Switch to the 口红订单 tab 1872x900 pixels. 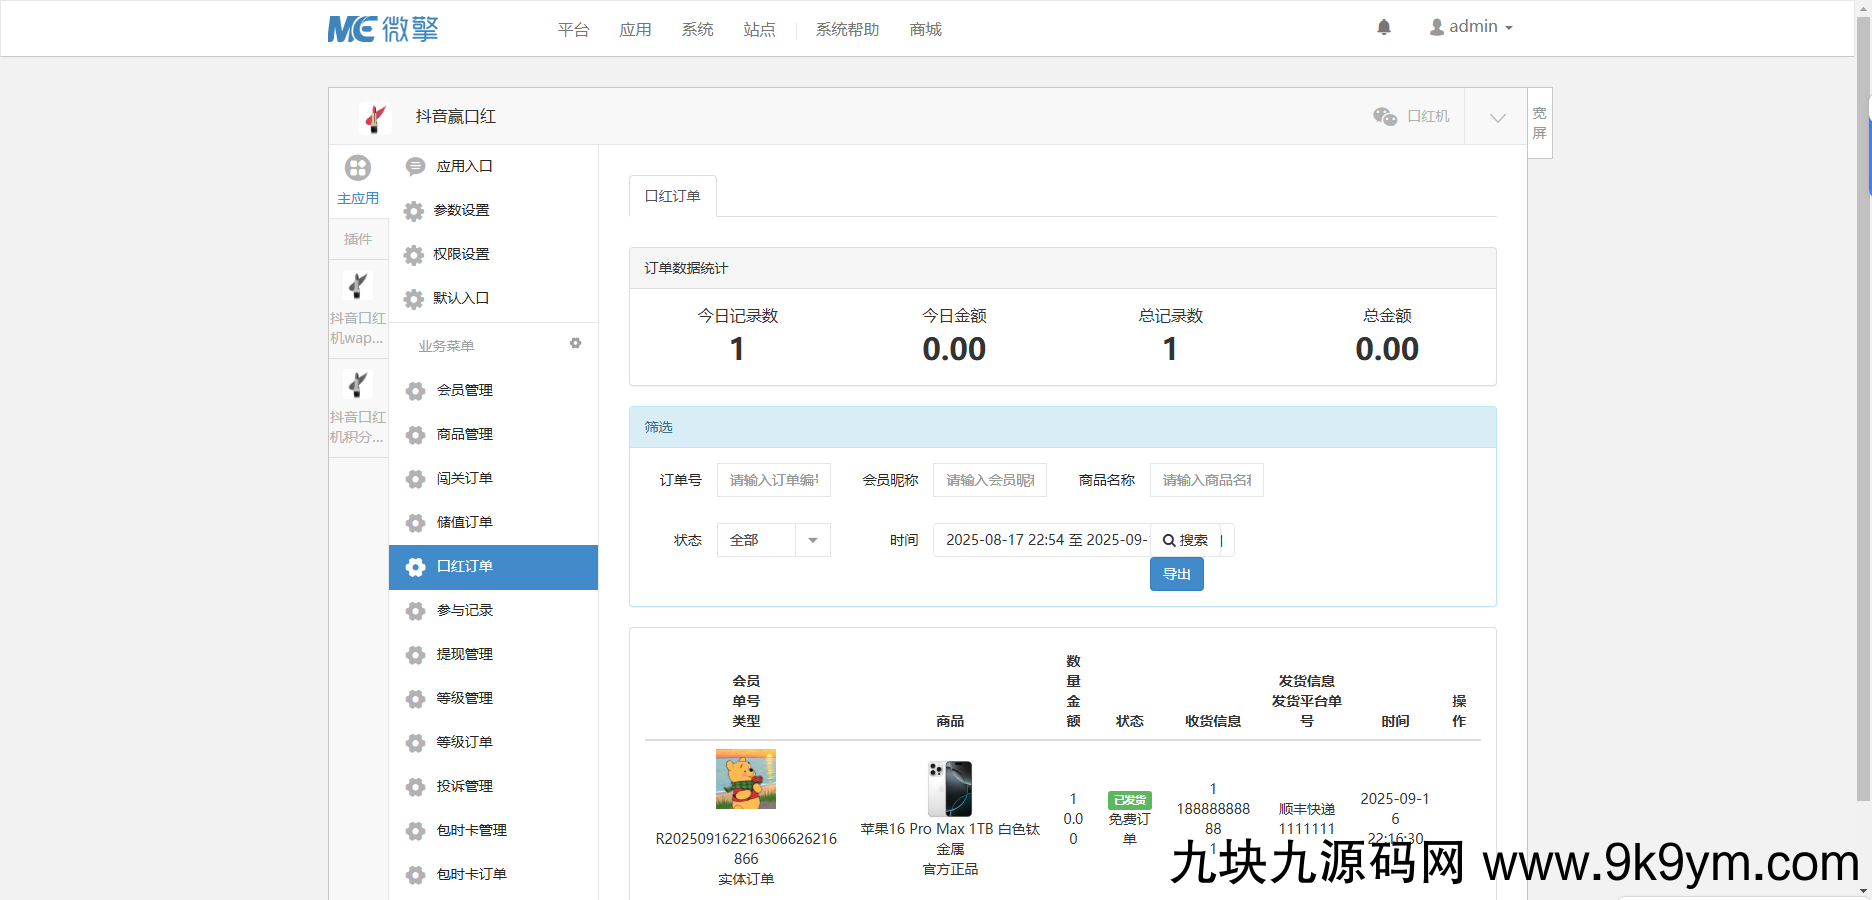[x=671, y=196]
